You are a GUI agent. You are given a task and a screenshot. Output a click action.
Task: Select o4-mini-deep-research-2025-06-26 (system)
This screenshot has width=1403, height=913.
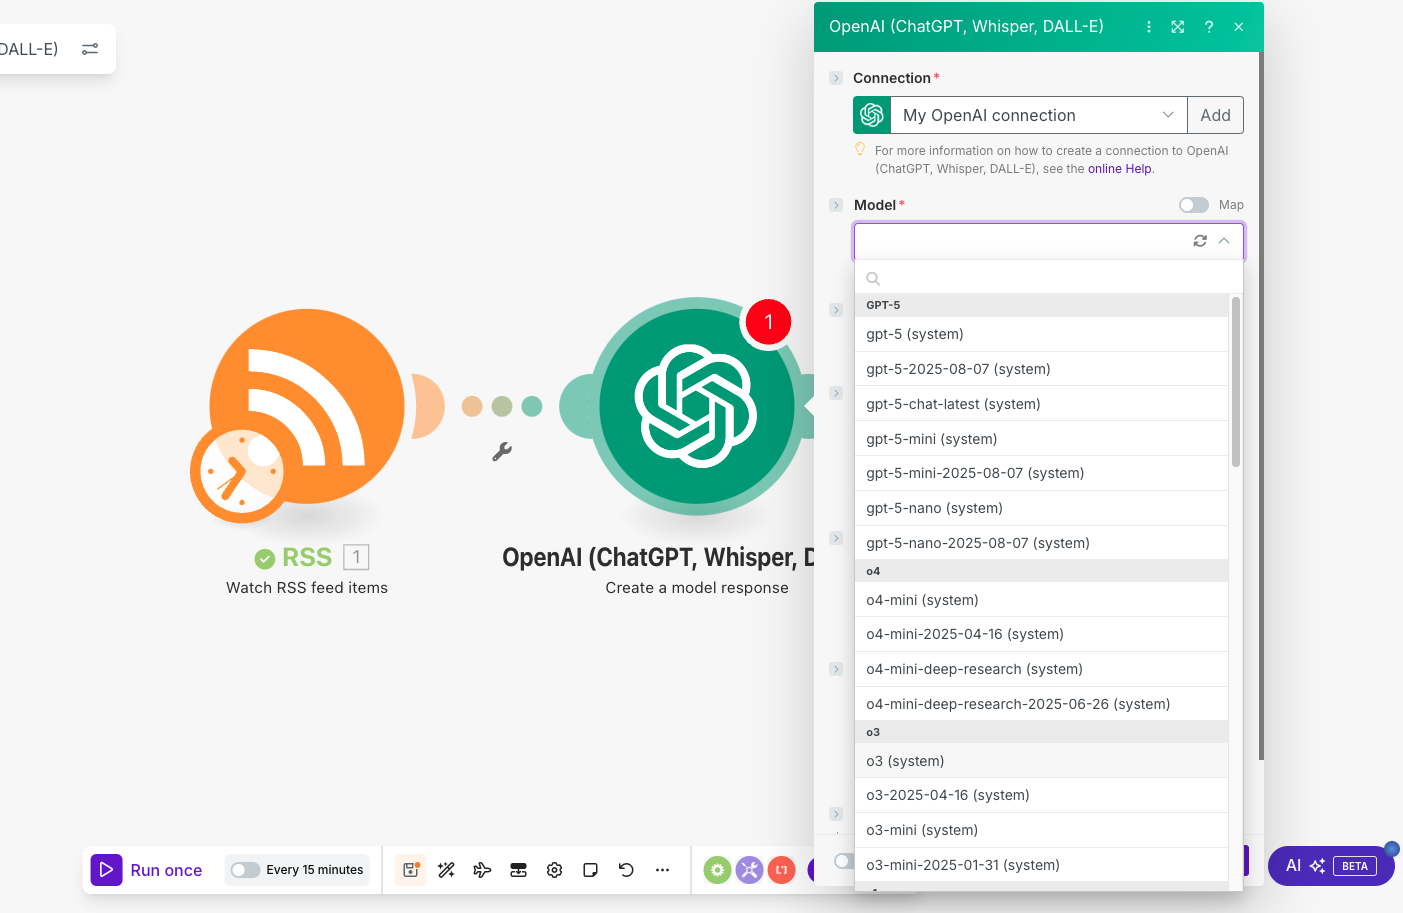1041,704
